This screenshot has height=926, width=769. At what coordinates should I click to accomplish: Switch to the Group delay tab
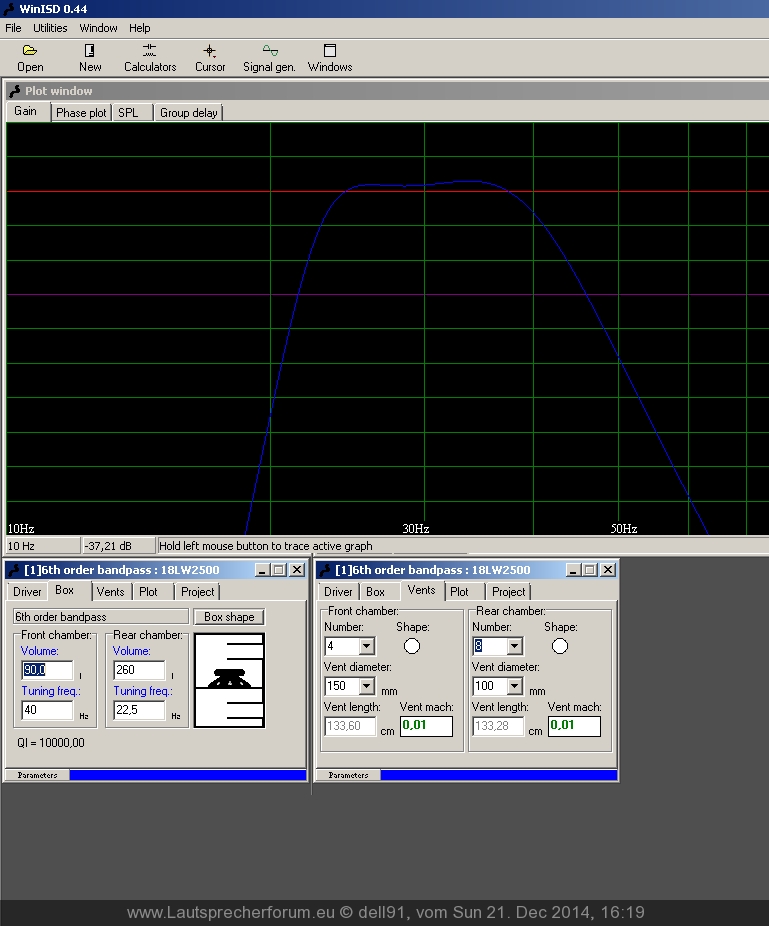click(188, 113)
